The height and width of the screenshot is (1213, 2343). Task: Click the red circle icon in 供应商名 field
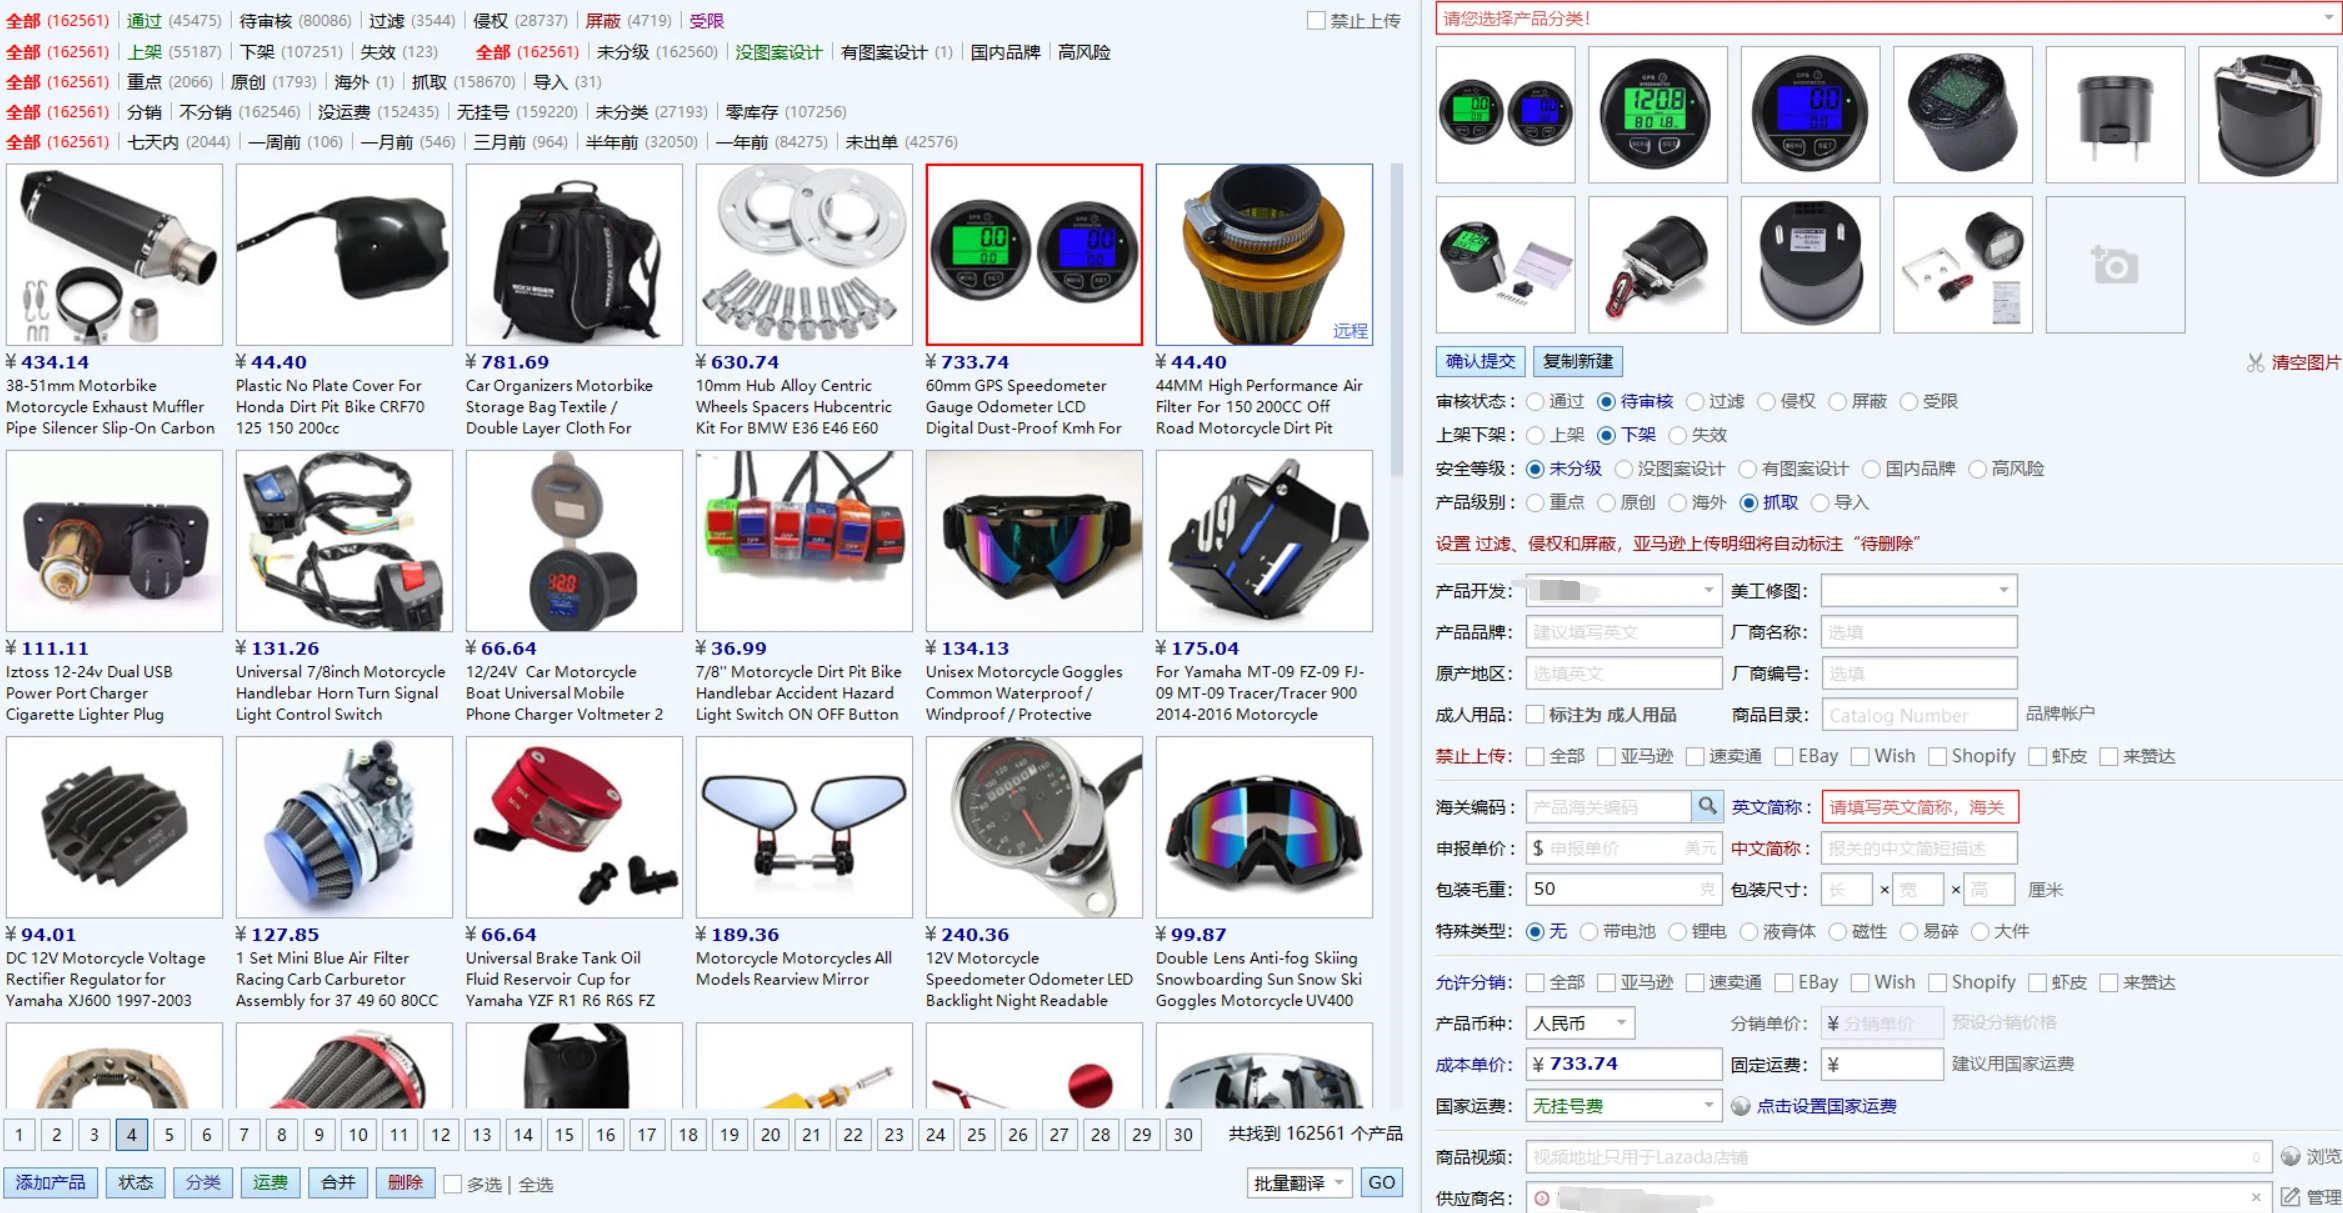1542,1198
